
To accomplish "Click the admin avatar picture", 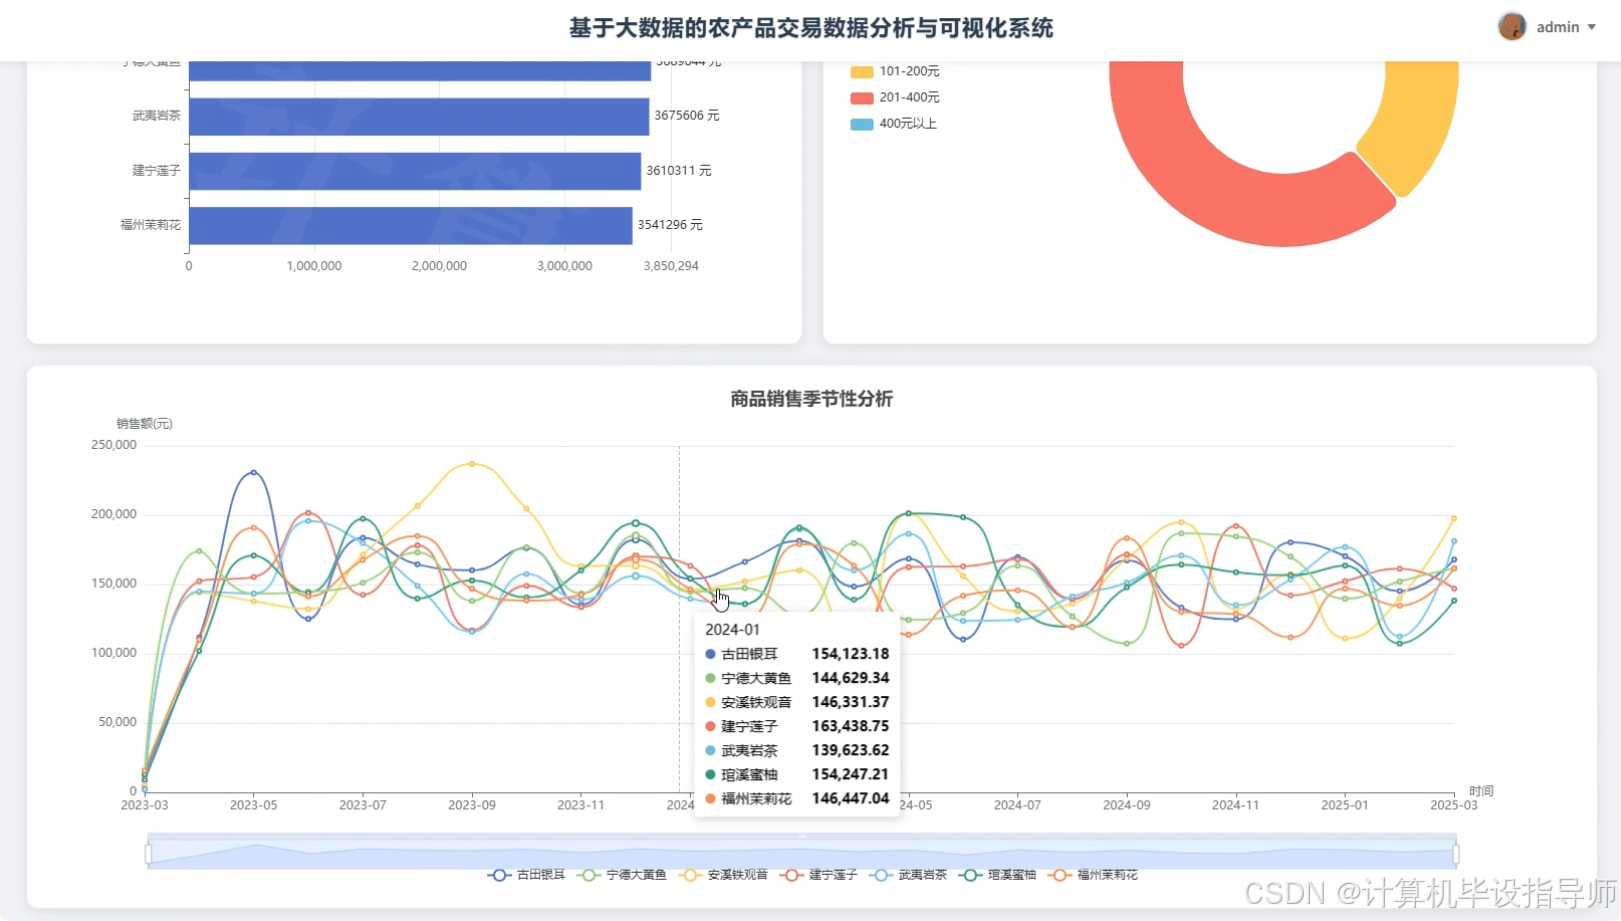I will [x=1512, y=26].
